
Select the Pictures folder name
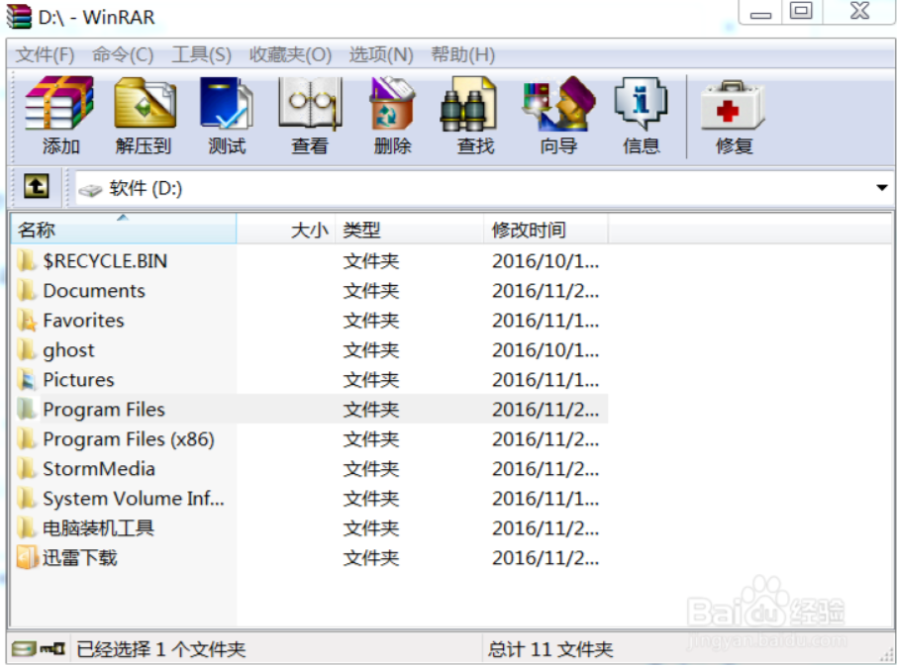(x=79, y=380)
